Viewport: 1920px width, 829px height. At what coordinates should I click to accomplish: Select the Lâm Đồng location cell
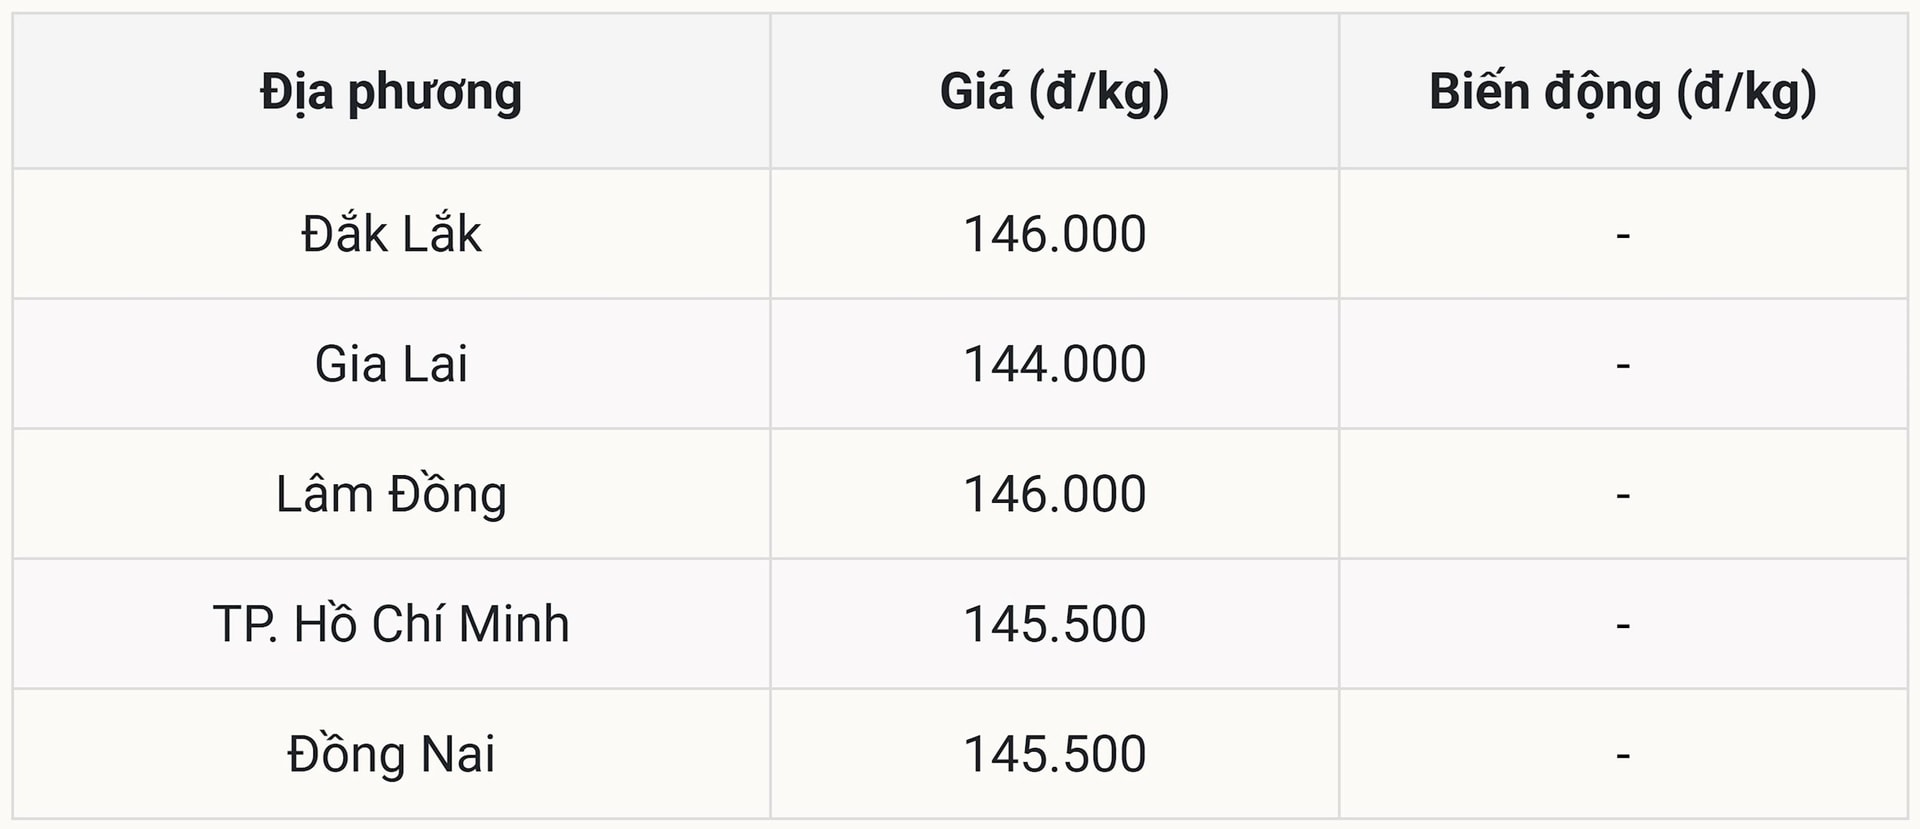pos(391,494)
